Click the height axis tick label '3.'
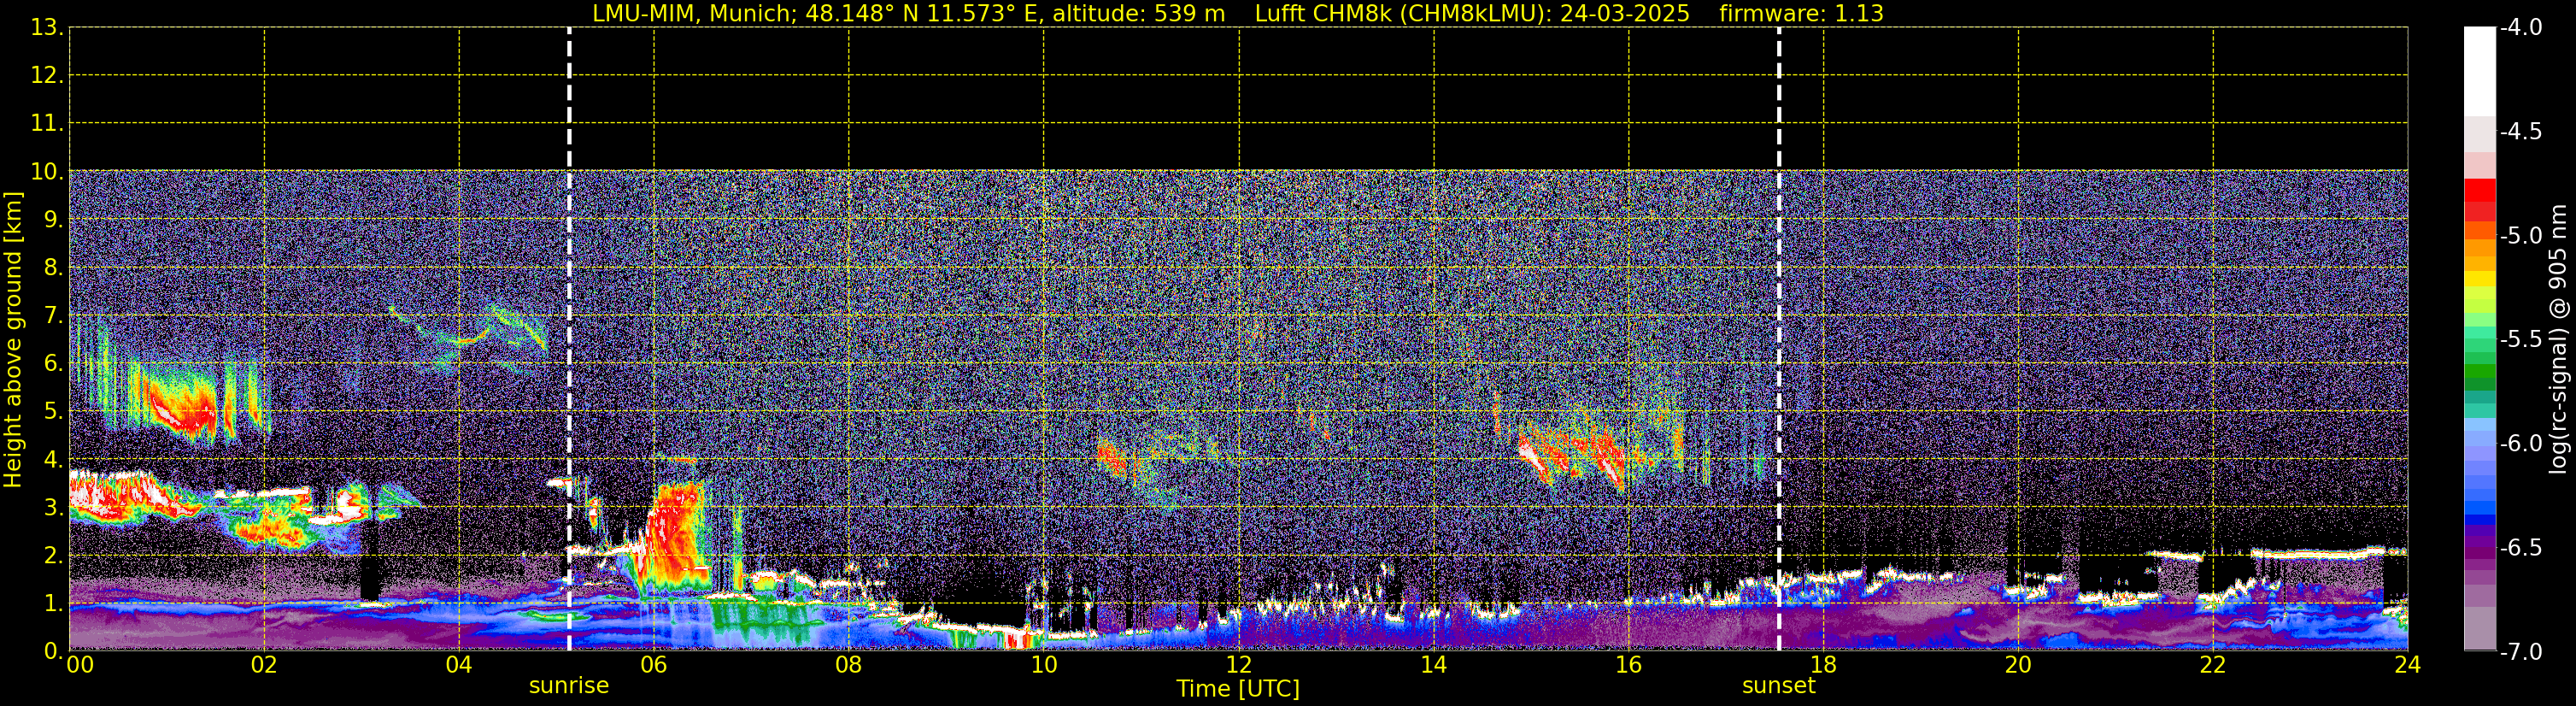 [53, 508]
